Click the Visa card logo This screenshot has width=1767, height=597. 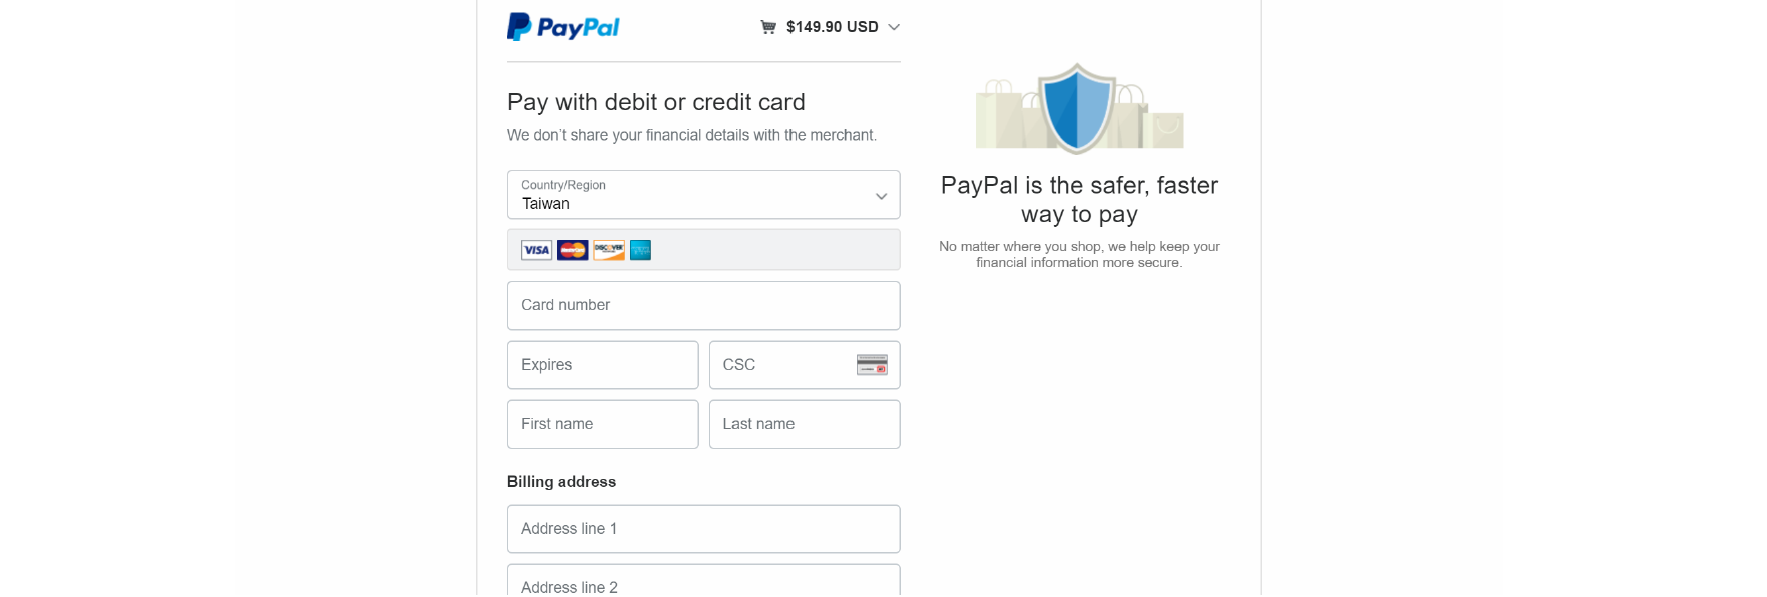pos(536,250)
